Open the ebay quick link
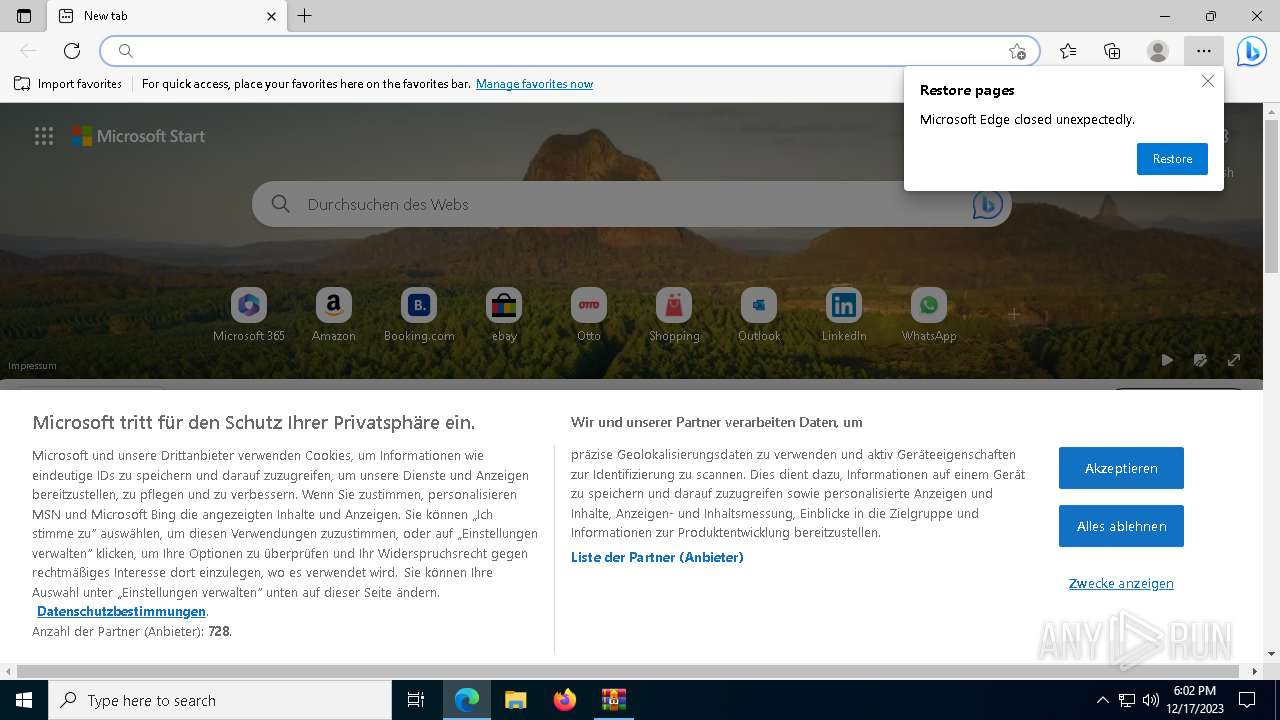This screenshot has height=720, width=1280. coord(504,315)
